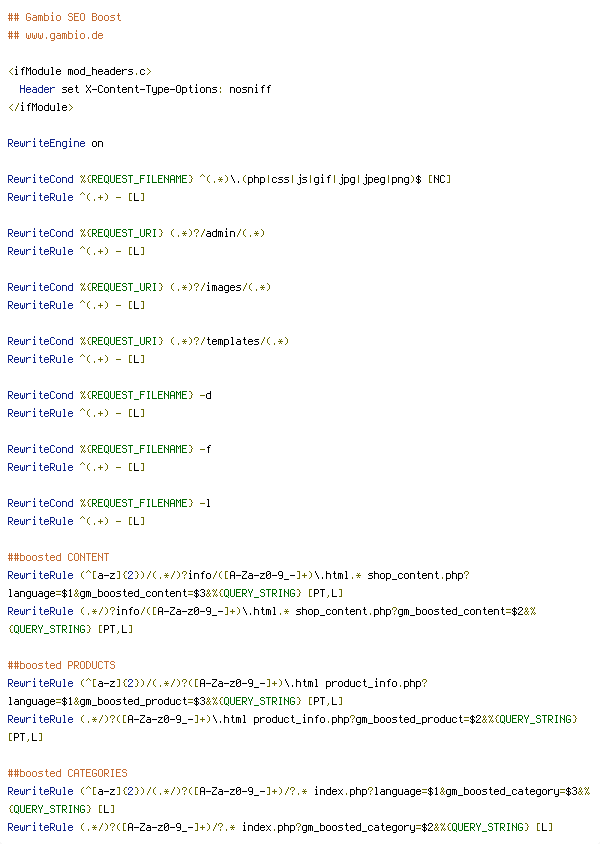This screenshot has height=844, width=600.
Task: Click the RewriteCond line matching /images/
Action: tap(139, 287)
